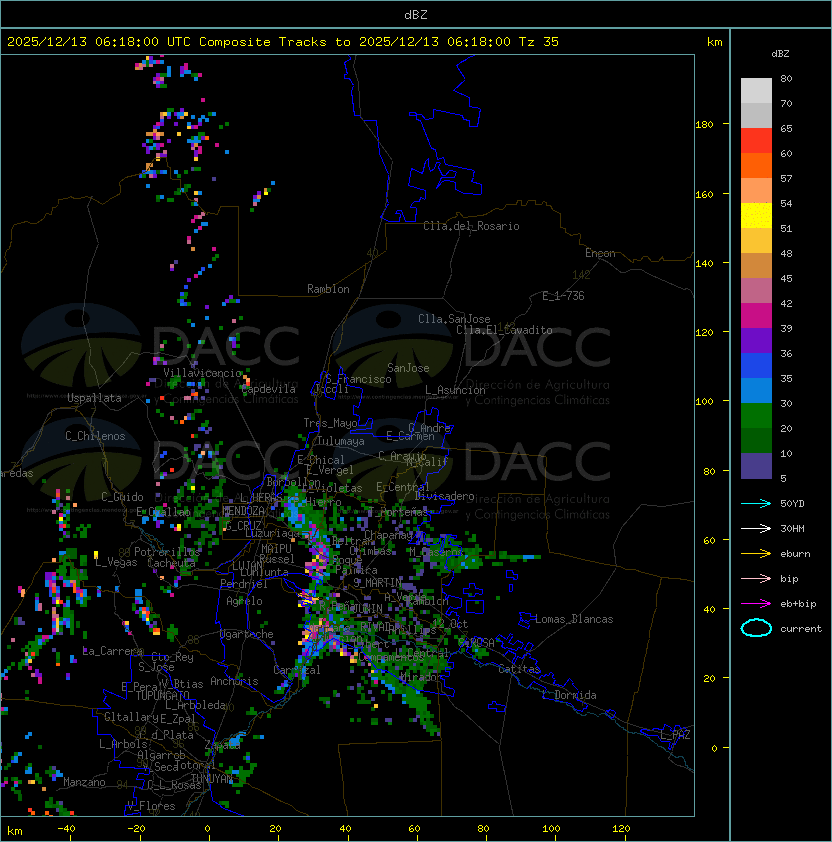Click the 'Composite Tracks' timestamp header line
The height and width of the screenshot is (842, 832).
pyautogui.click(x=283, y=42)
